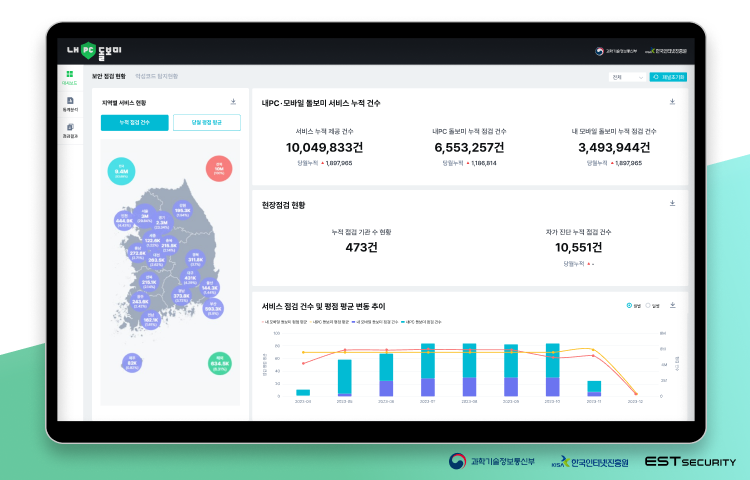750x480 pixels.
Task: Click the 전북 215.9K map bubble
Action: (149, 282)
